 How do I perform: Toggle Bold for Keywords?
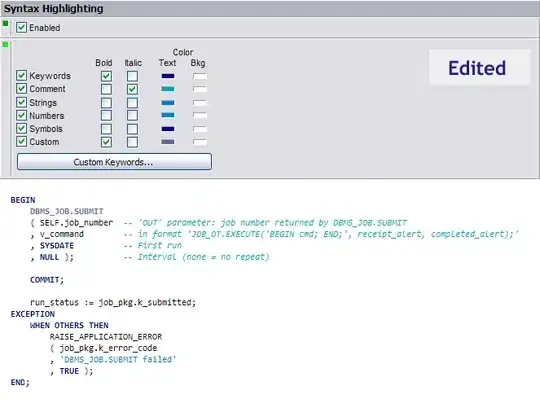click(x=106, y=76)
